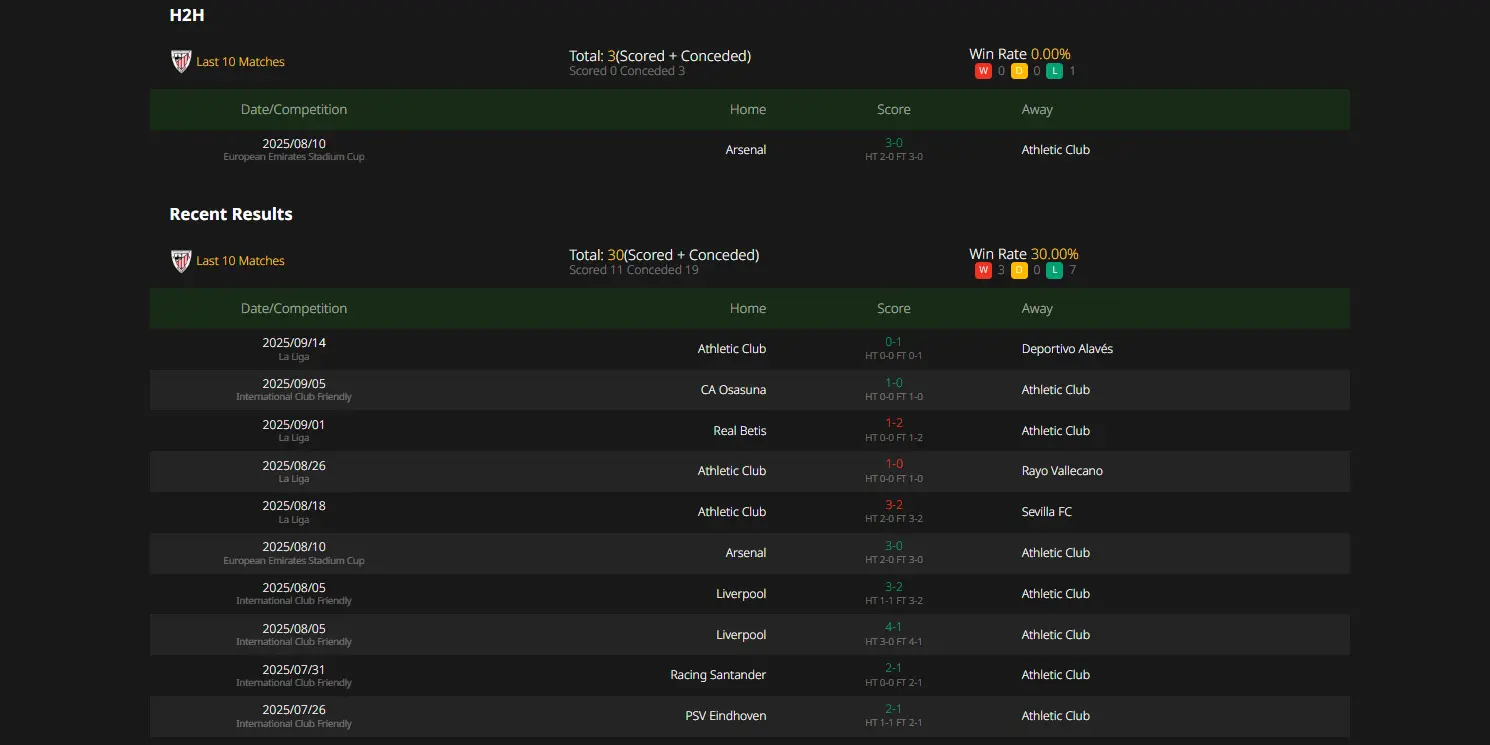Click the Away column header in the Recent Results table
Screen dimensions: 1490x745
1037,309
